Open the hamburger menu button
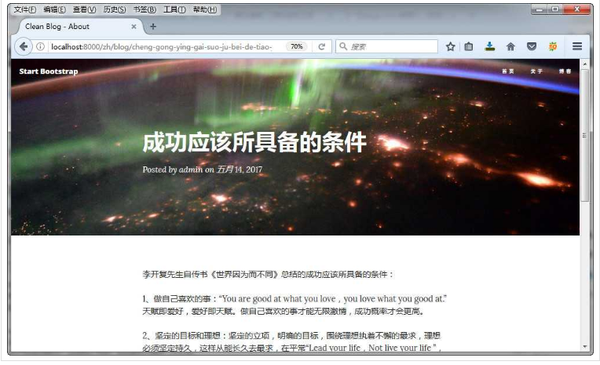 (577, 46)
